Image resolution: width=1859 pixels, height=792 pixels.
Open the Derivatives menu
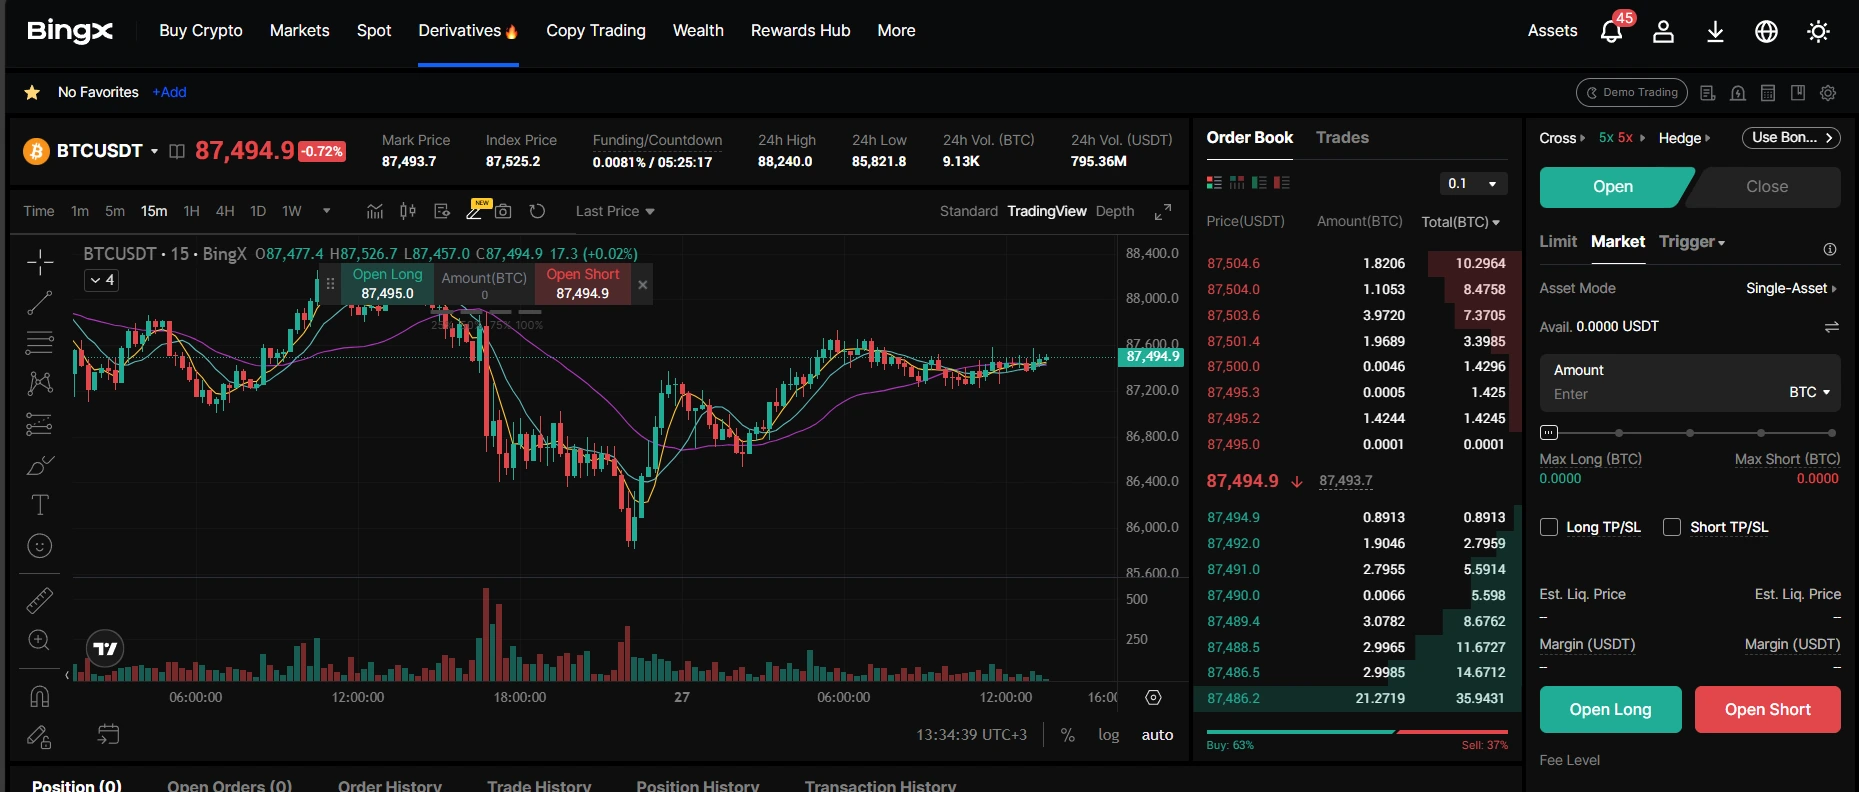pyautogui.click(x=468, y=31)
